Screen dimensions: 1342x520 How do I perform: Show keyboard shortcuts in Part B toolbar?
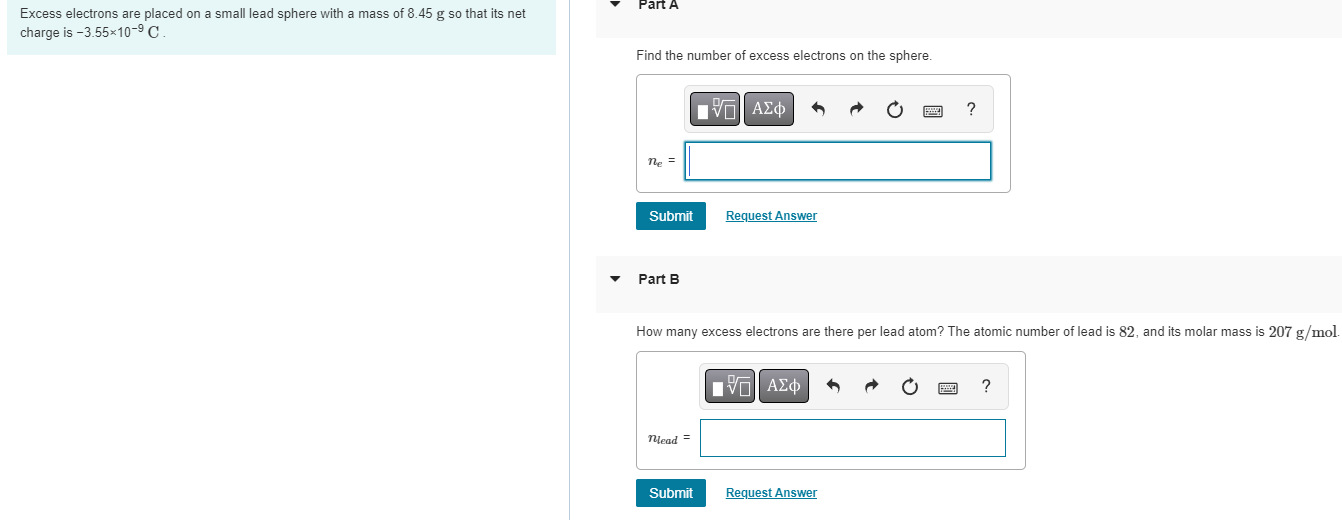[x=947, y=387]
